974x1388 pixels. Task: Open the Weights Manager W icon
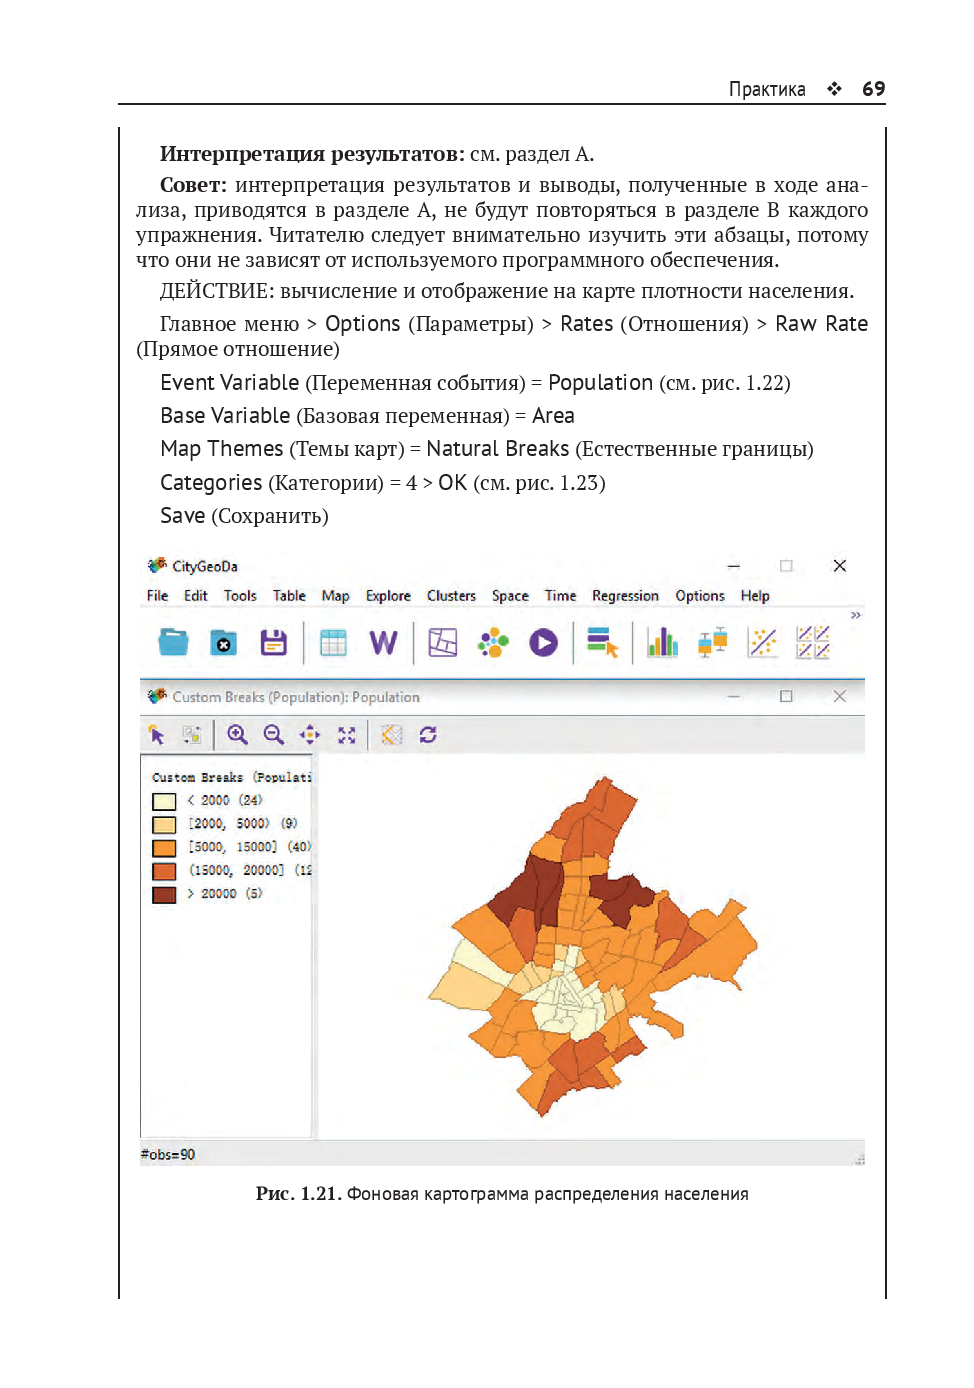click(x=383, y=643)
